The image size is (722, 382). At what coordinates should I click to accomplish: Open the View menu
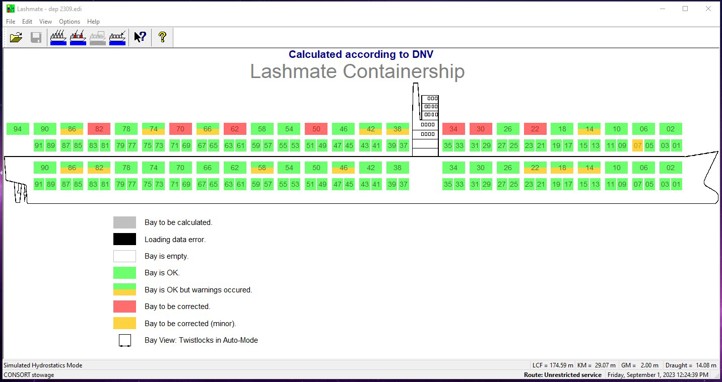pyautogui.click(x=45, y=22)
